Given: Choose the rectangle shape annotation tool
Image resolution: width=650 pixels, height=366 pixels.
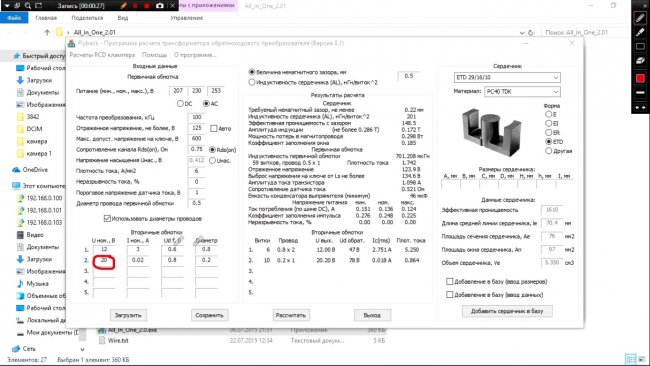Looking at the screenshot, I should (x=640, y=46).
